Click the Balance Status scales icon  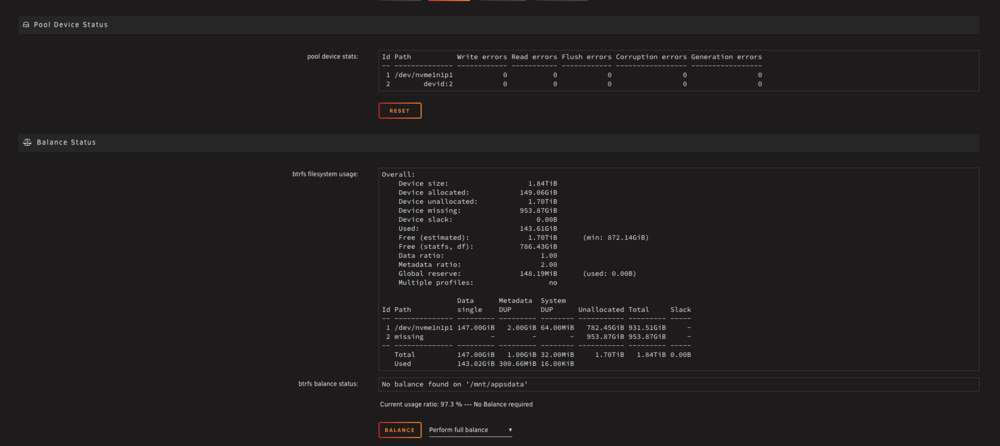(x=27, y=142)
